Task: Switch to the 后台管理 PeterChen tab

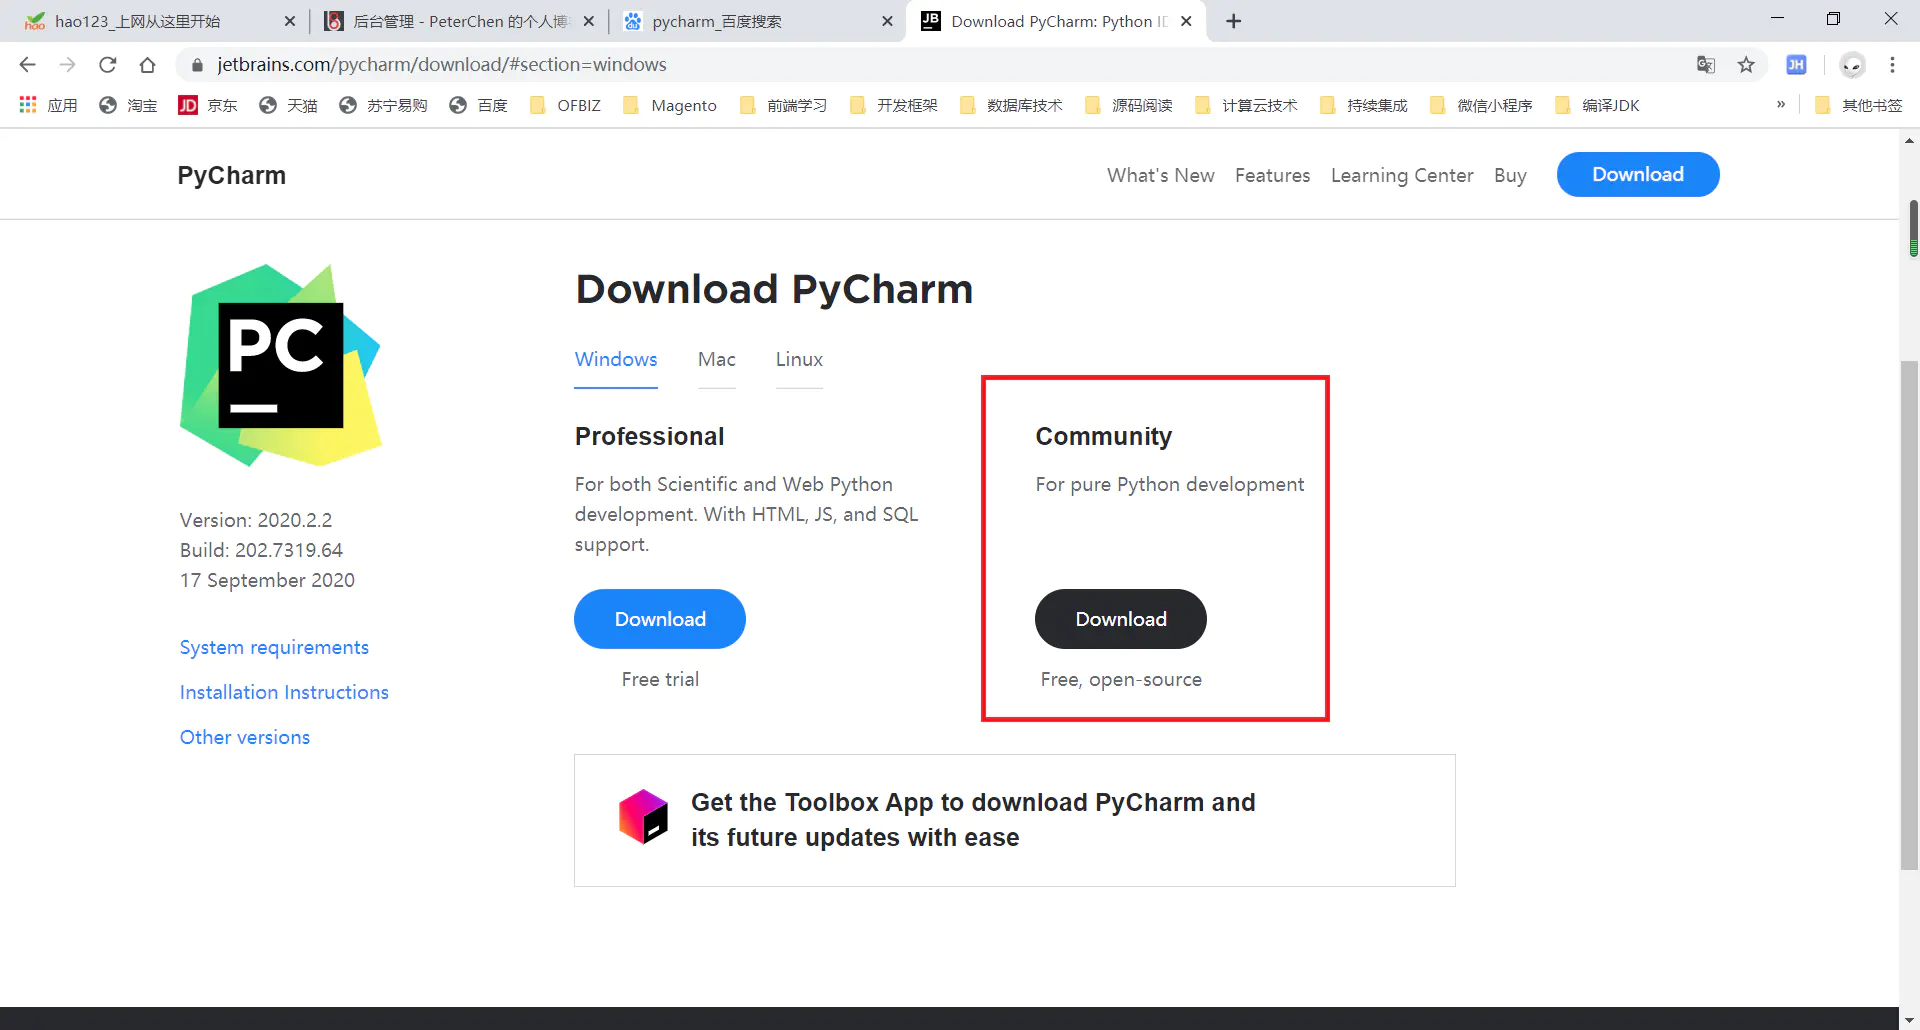Action: pyautogui.click(x=459, y=21)
